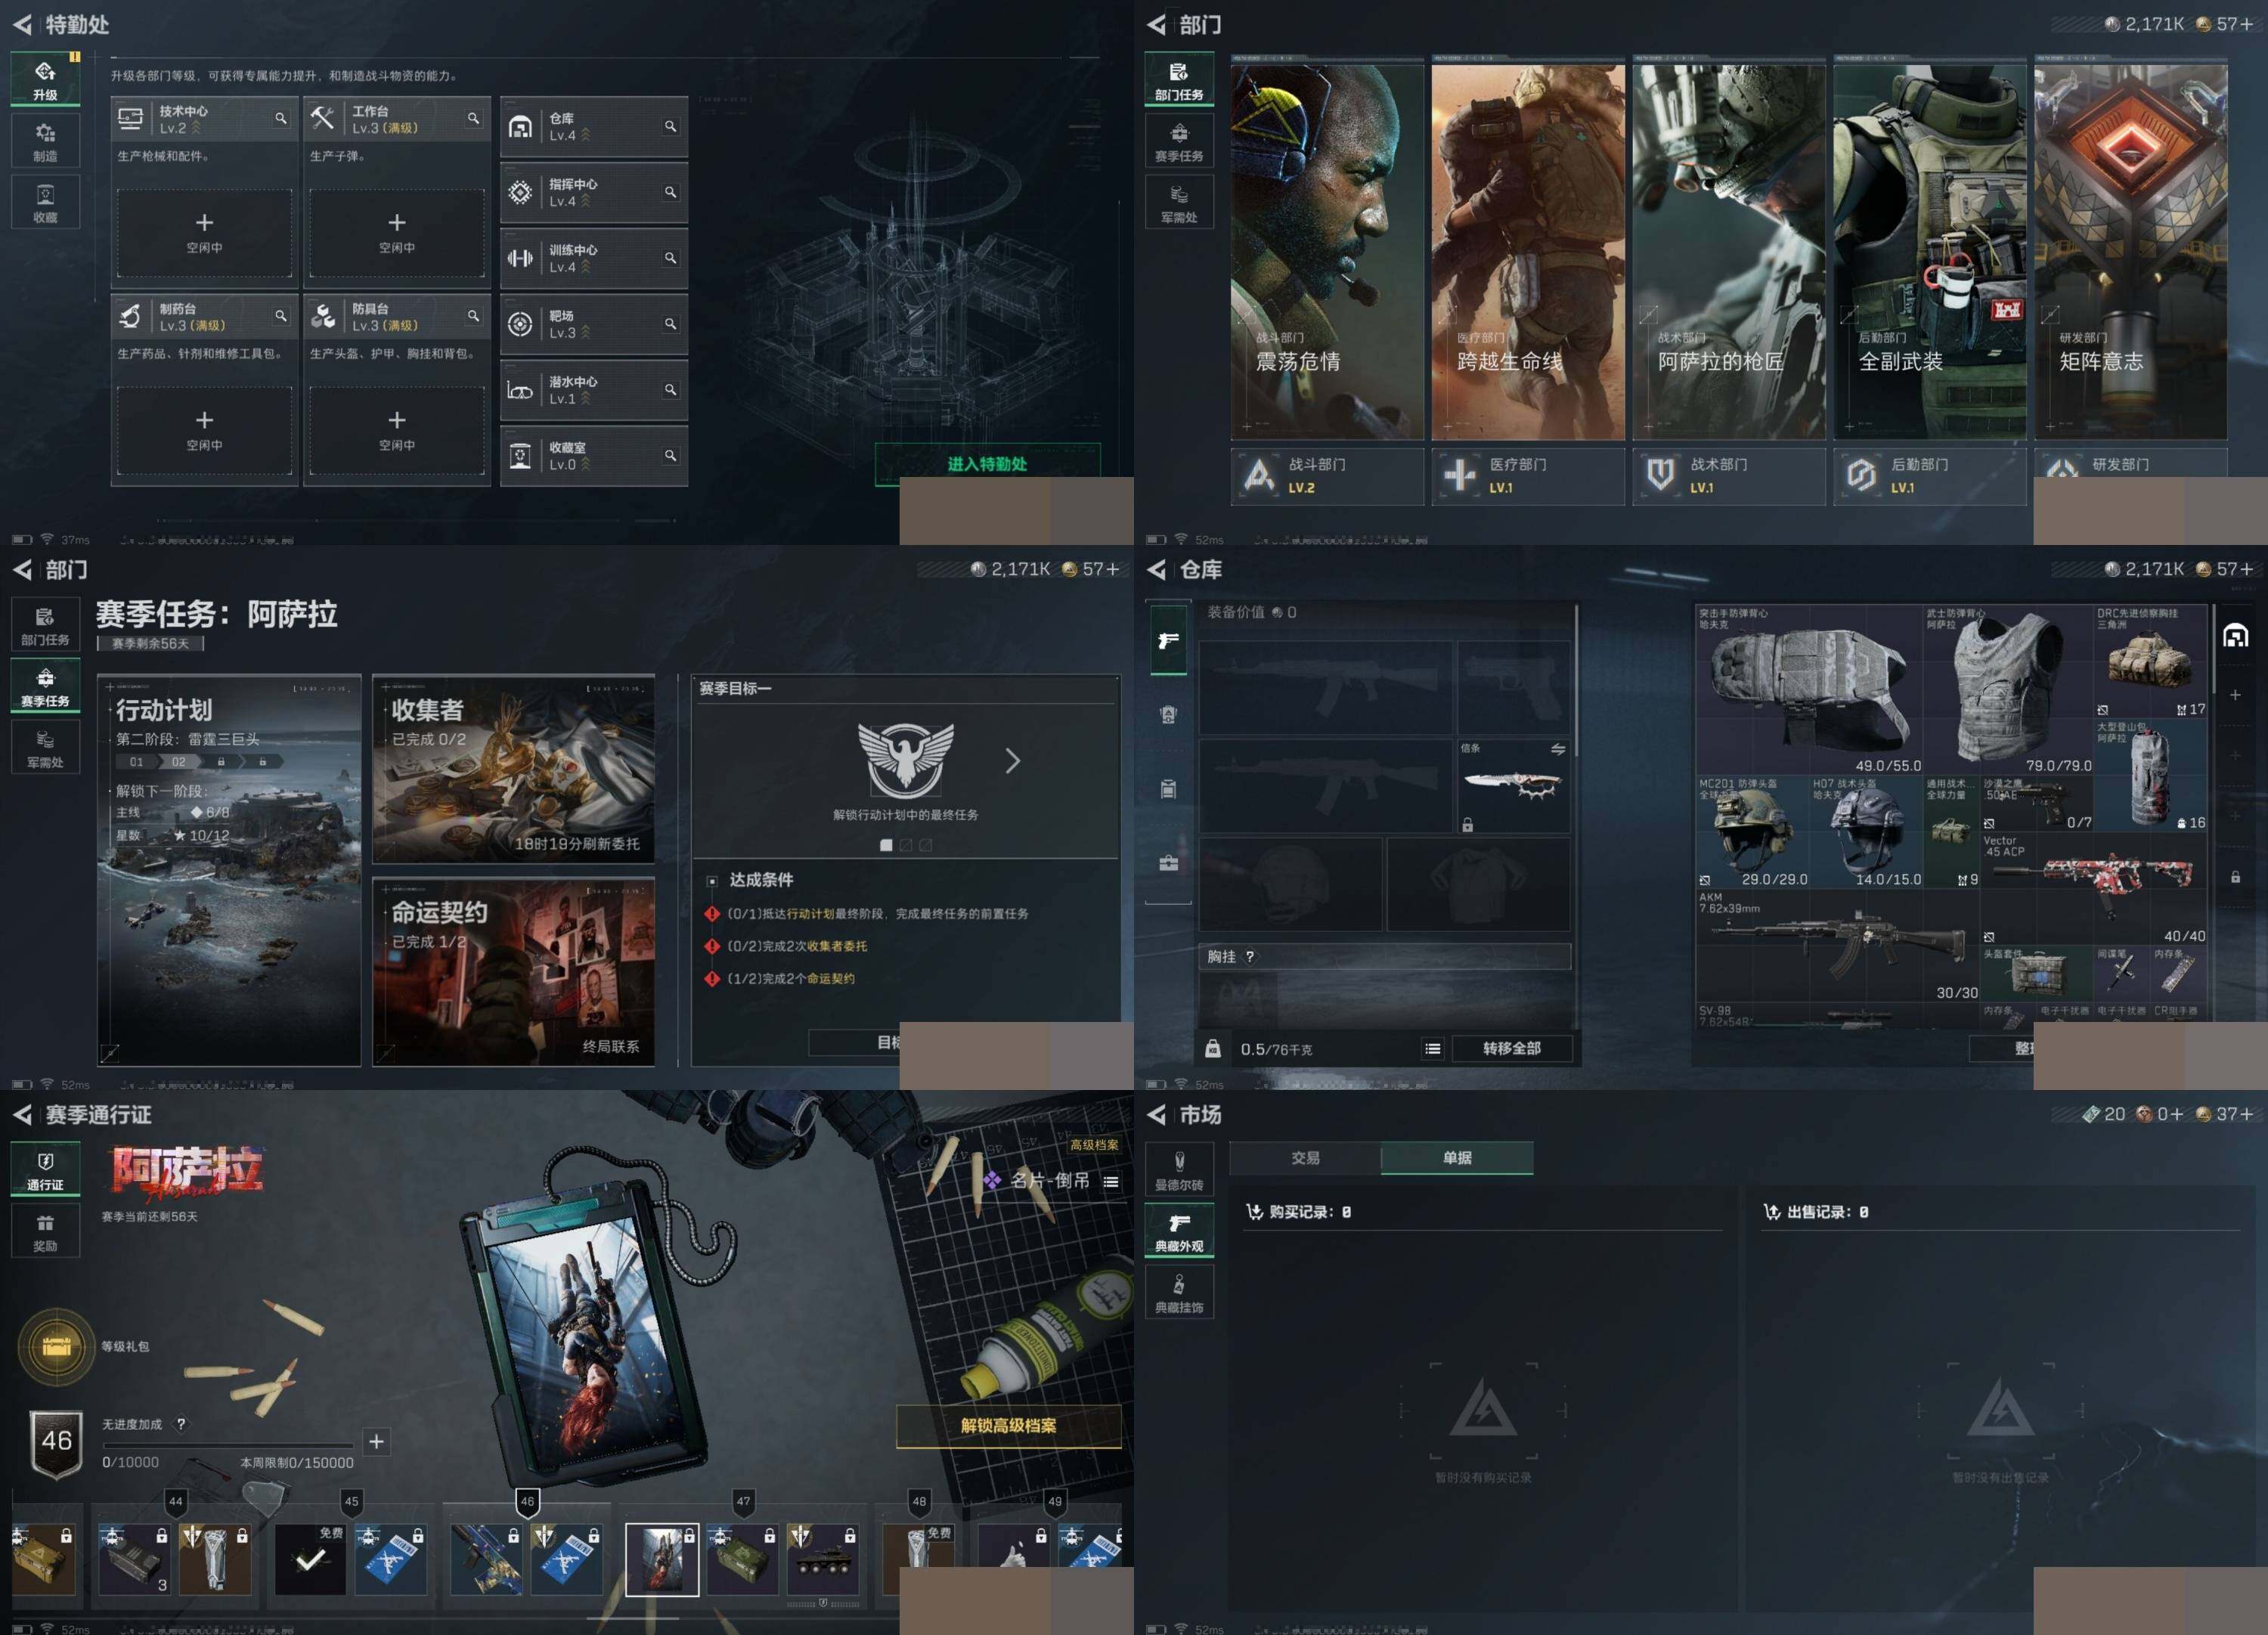
Task: Toggle swap icon on knife slot
Action: (x=1557, y=749)
